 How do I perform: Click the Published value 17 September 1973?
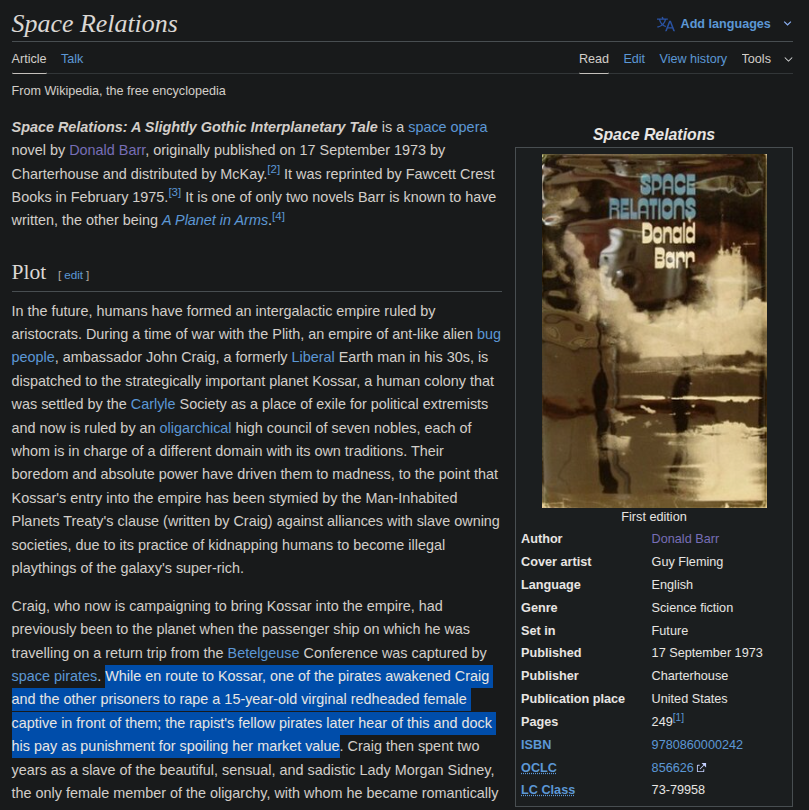click(707, 653)
